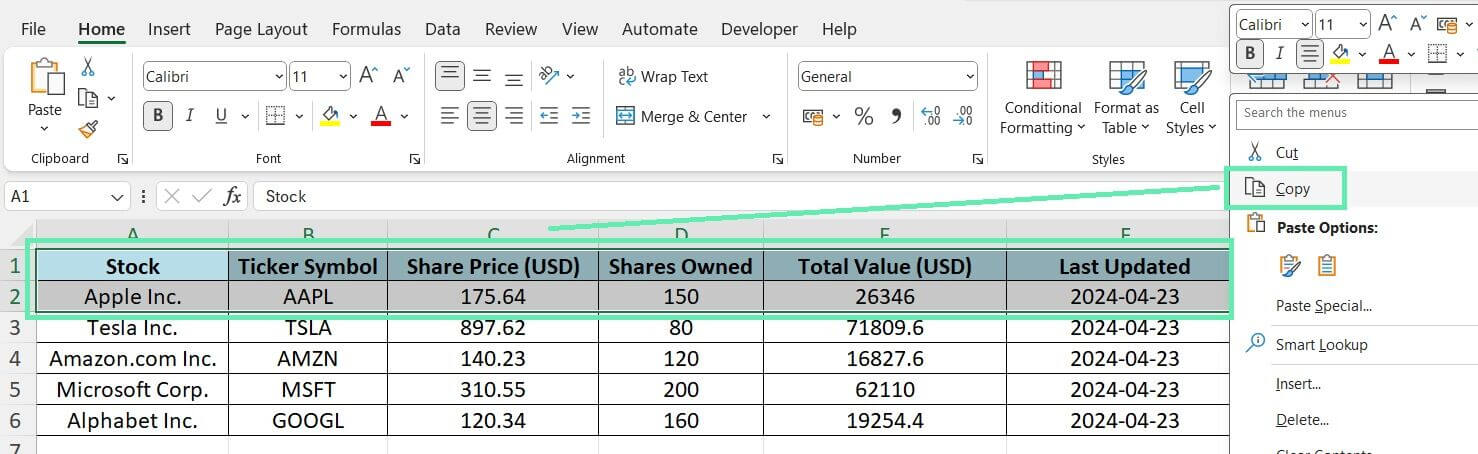This screenshot has width=1478, height=454.
Task: Open Format as Table dropdown
Action: click(1126, 98)
